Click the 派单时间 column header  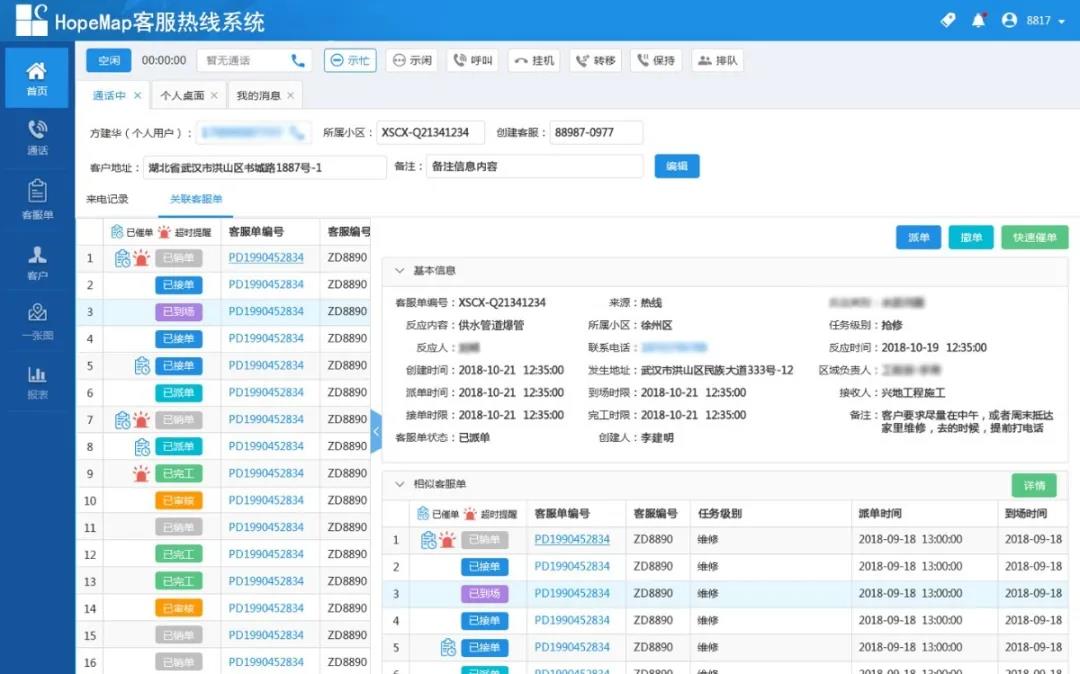click(x=880, y=514)
